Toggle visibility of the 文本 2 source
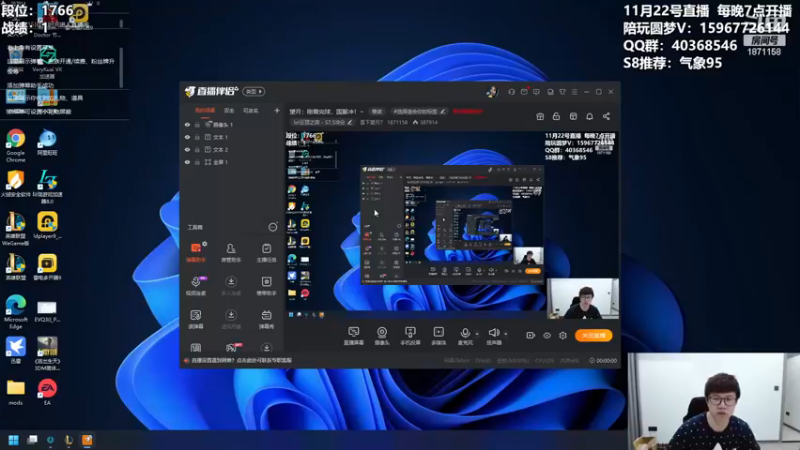This screenshot has height=450, width=800. (187, 149)
